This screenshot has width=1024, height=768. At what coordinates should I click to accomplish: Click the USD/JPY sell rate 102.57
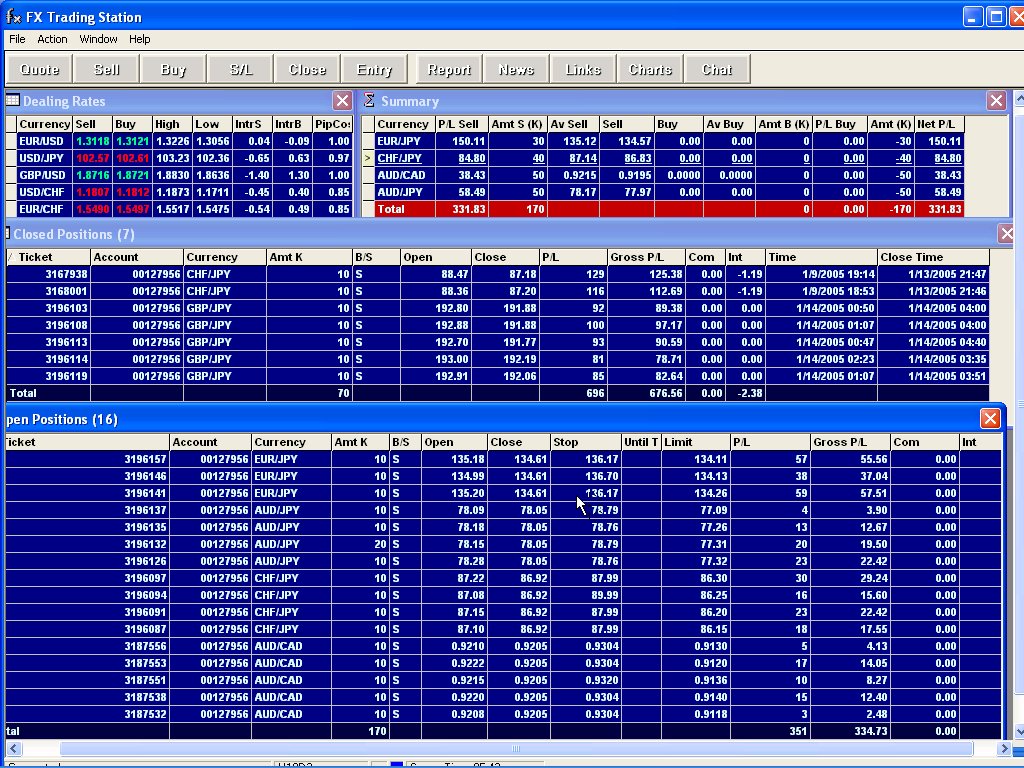(x=92, y=158)
